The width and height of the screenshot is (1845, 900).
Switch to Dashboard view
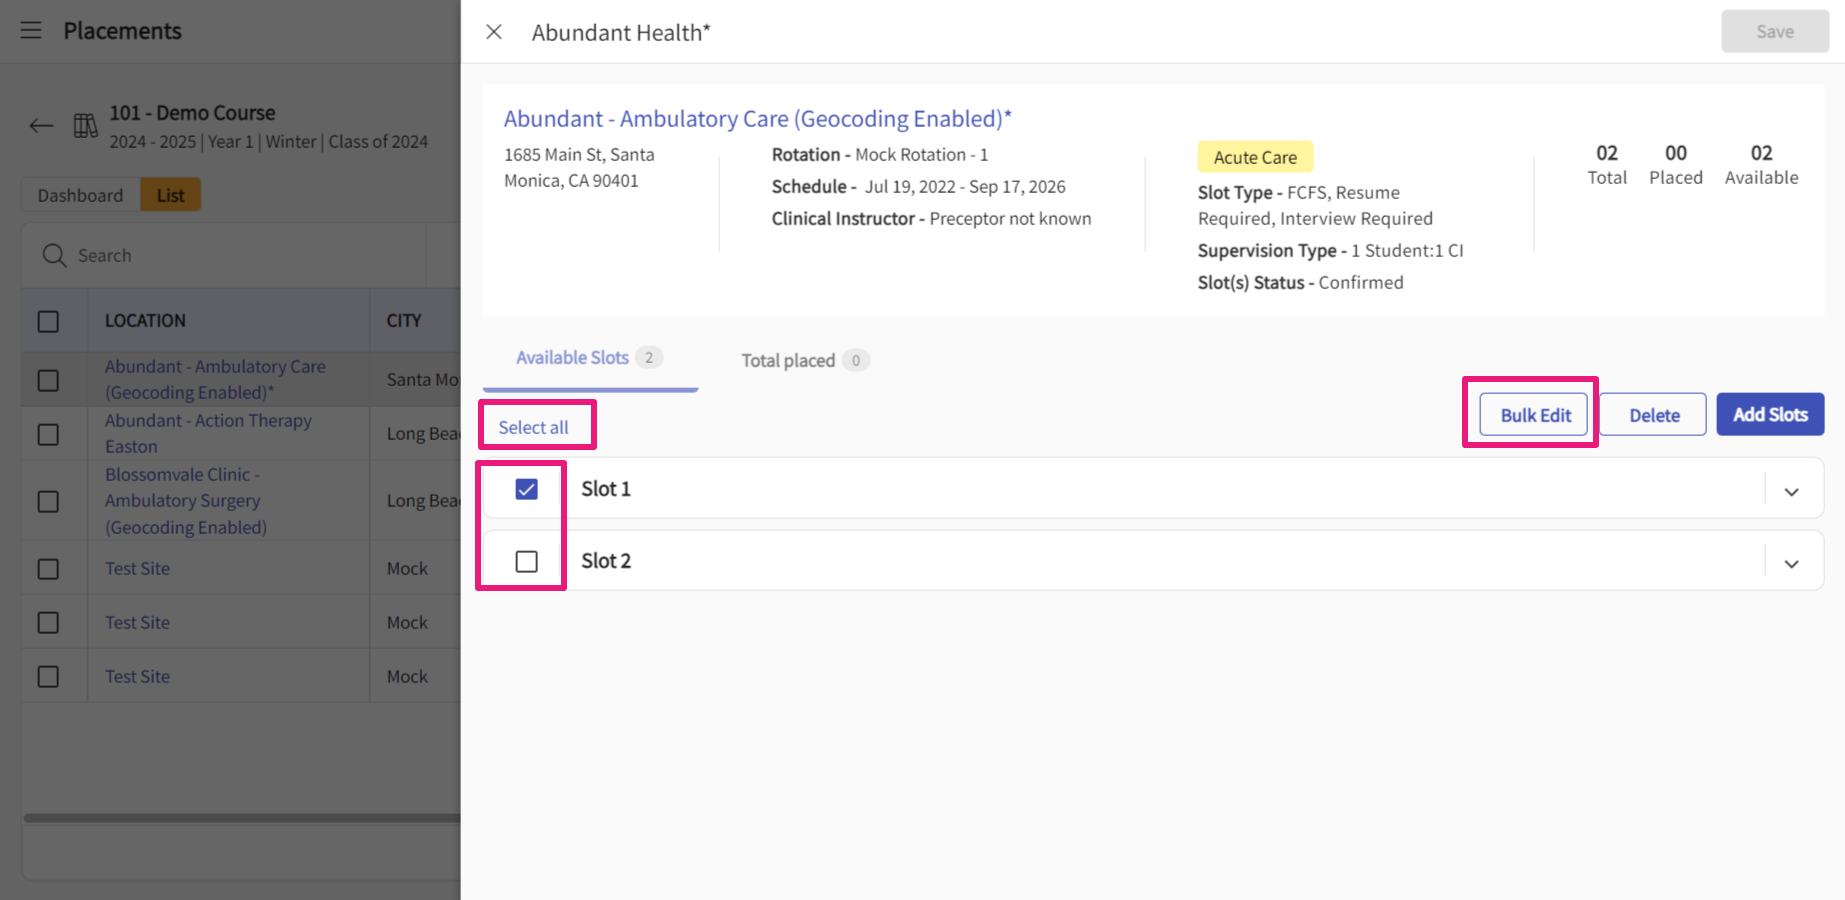(x=80, y=195)
